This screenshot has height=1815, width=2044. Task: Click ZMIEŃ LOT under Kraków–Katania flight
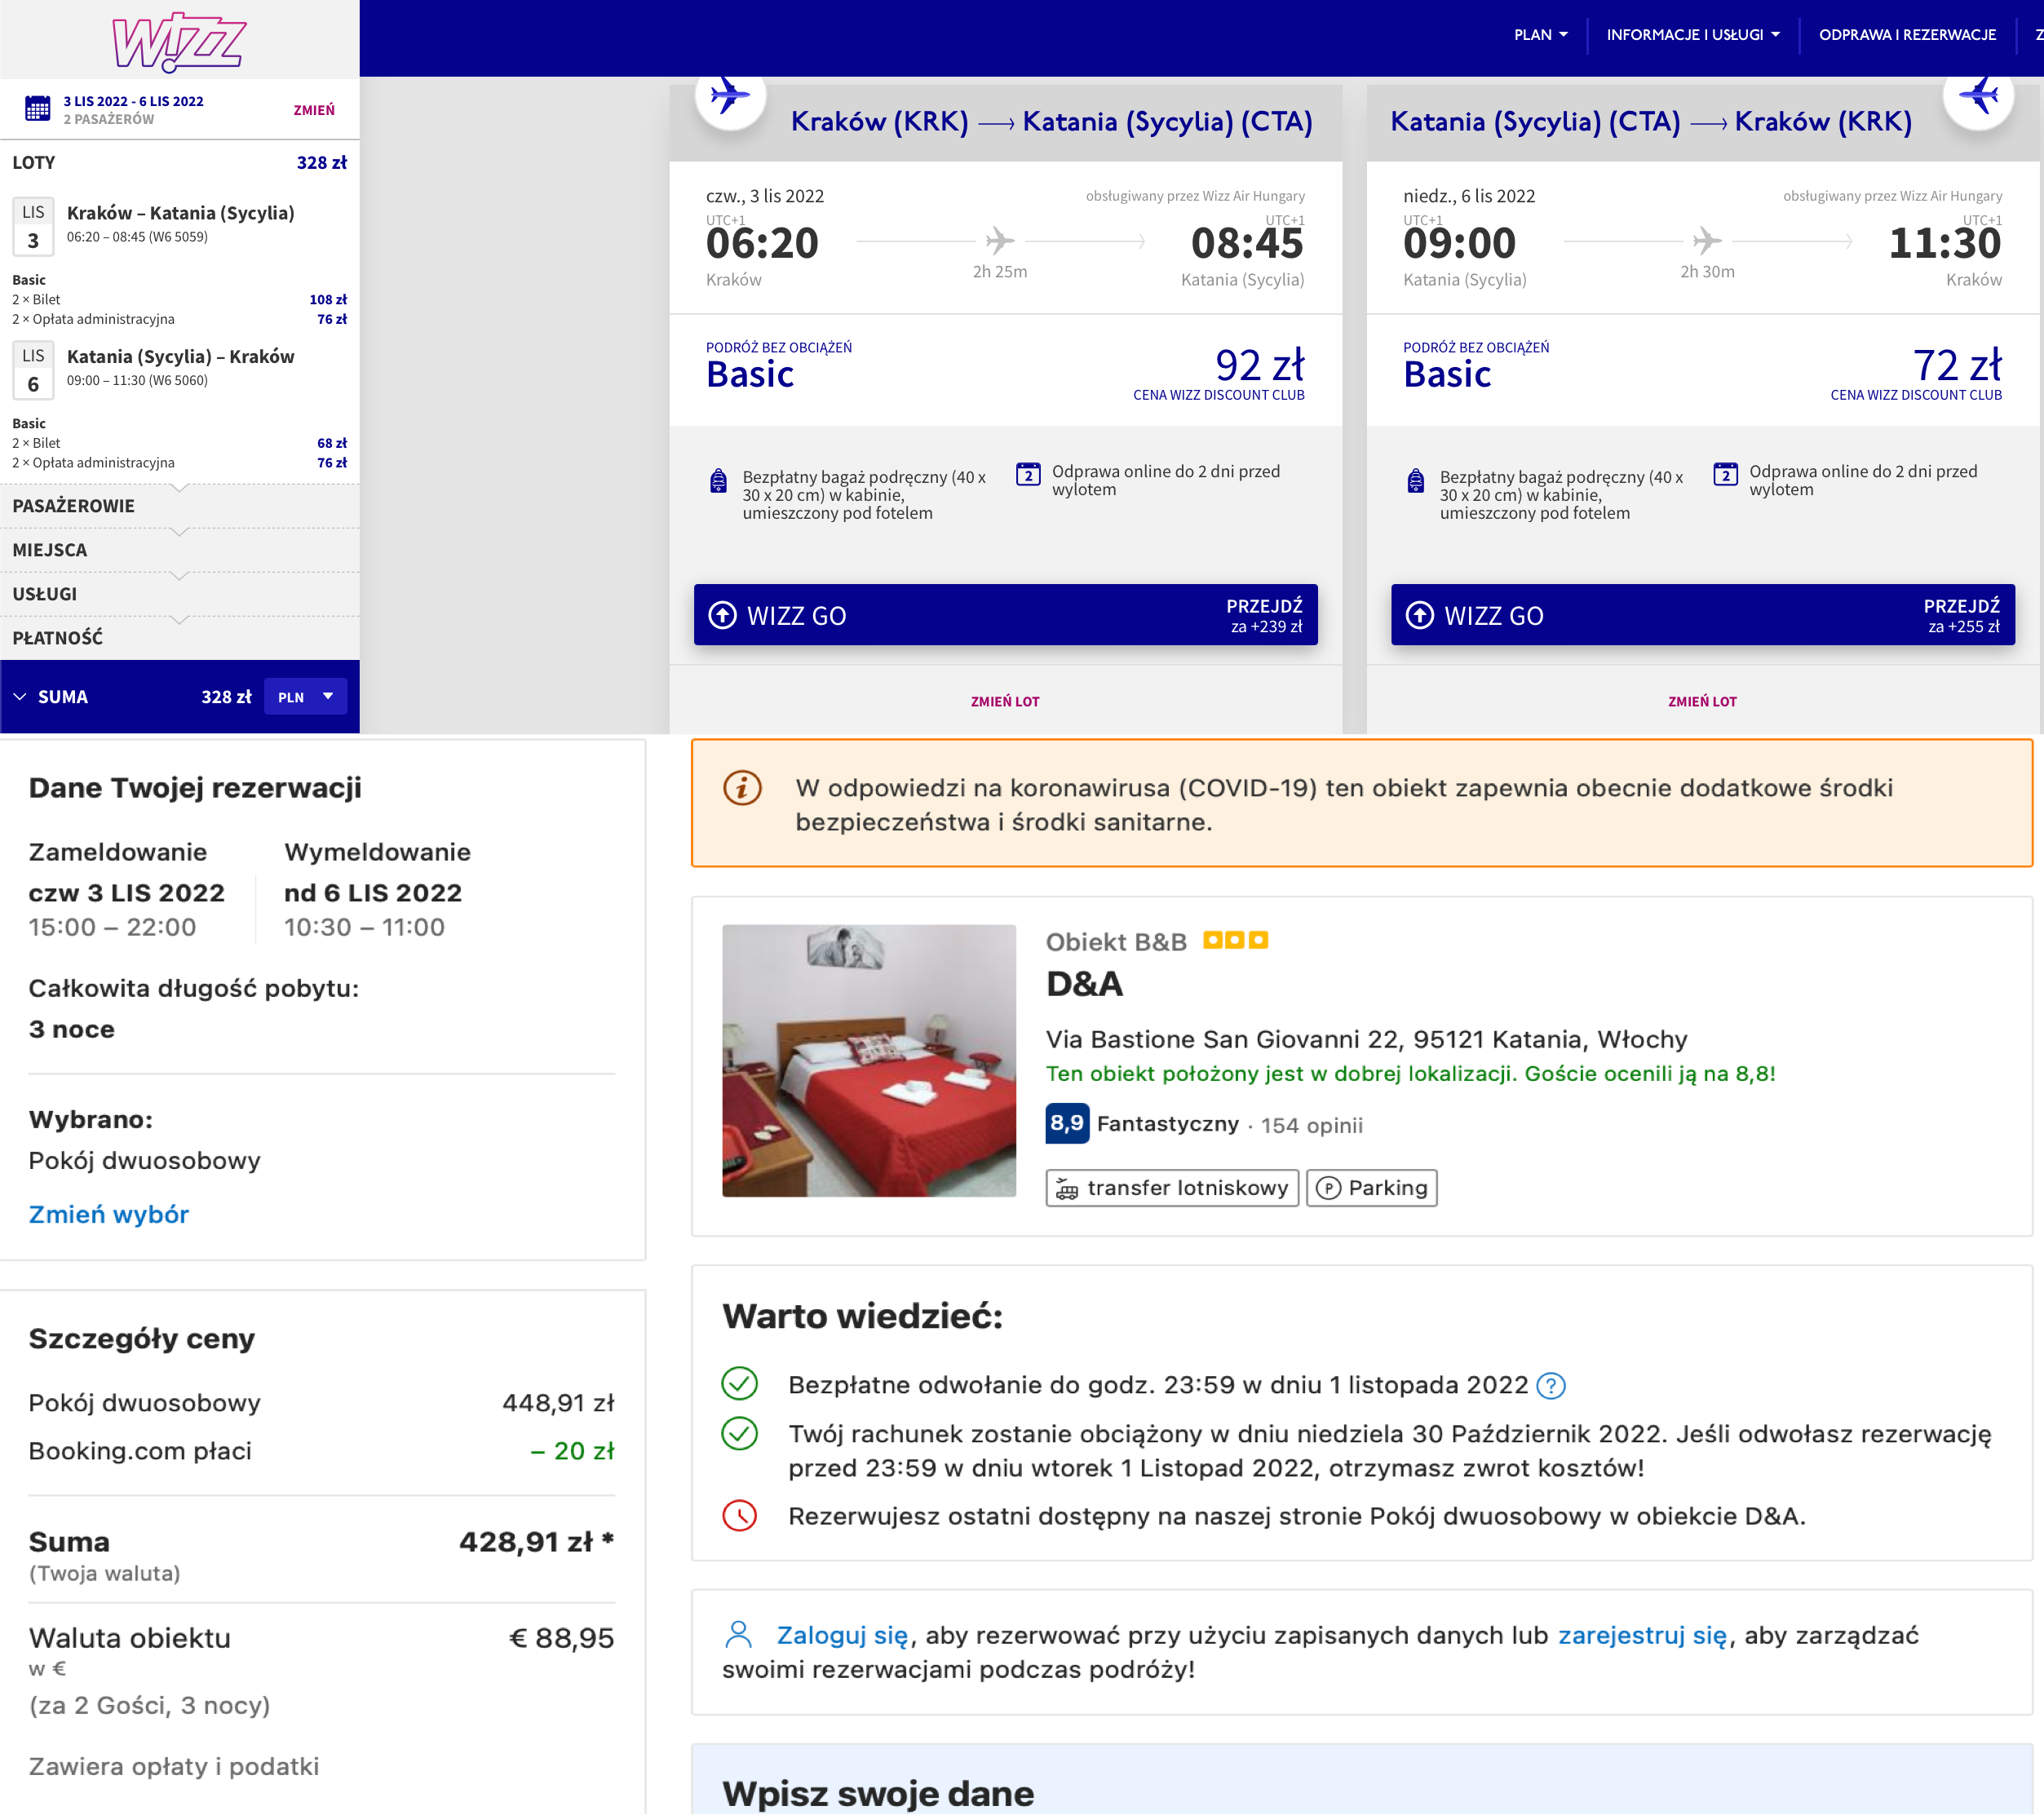pyautogui.click(x=1005, y=702)
